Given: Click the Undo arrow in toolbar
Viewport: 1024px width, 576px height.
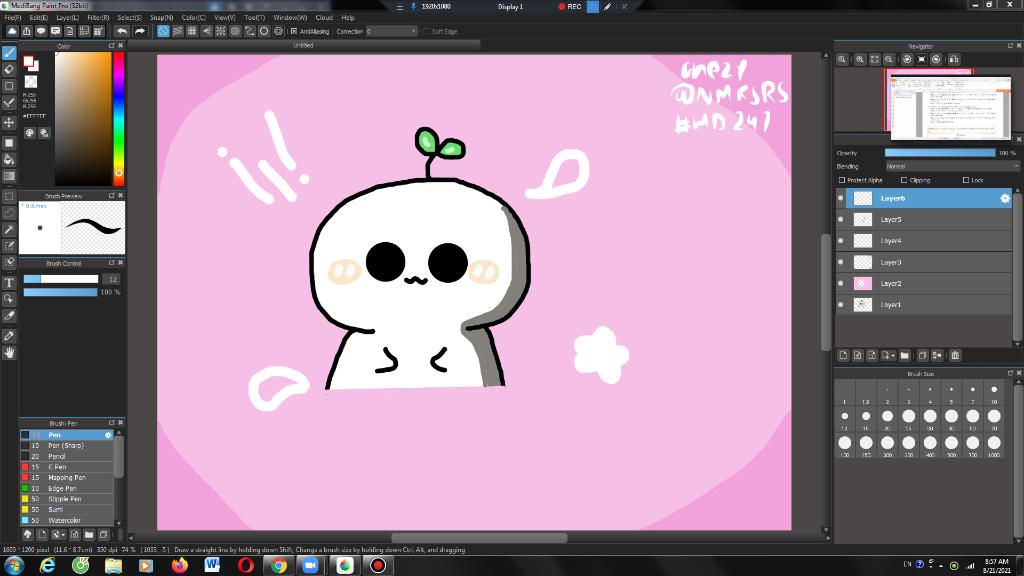Looking at the screenshot, I should pos(121,31).
